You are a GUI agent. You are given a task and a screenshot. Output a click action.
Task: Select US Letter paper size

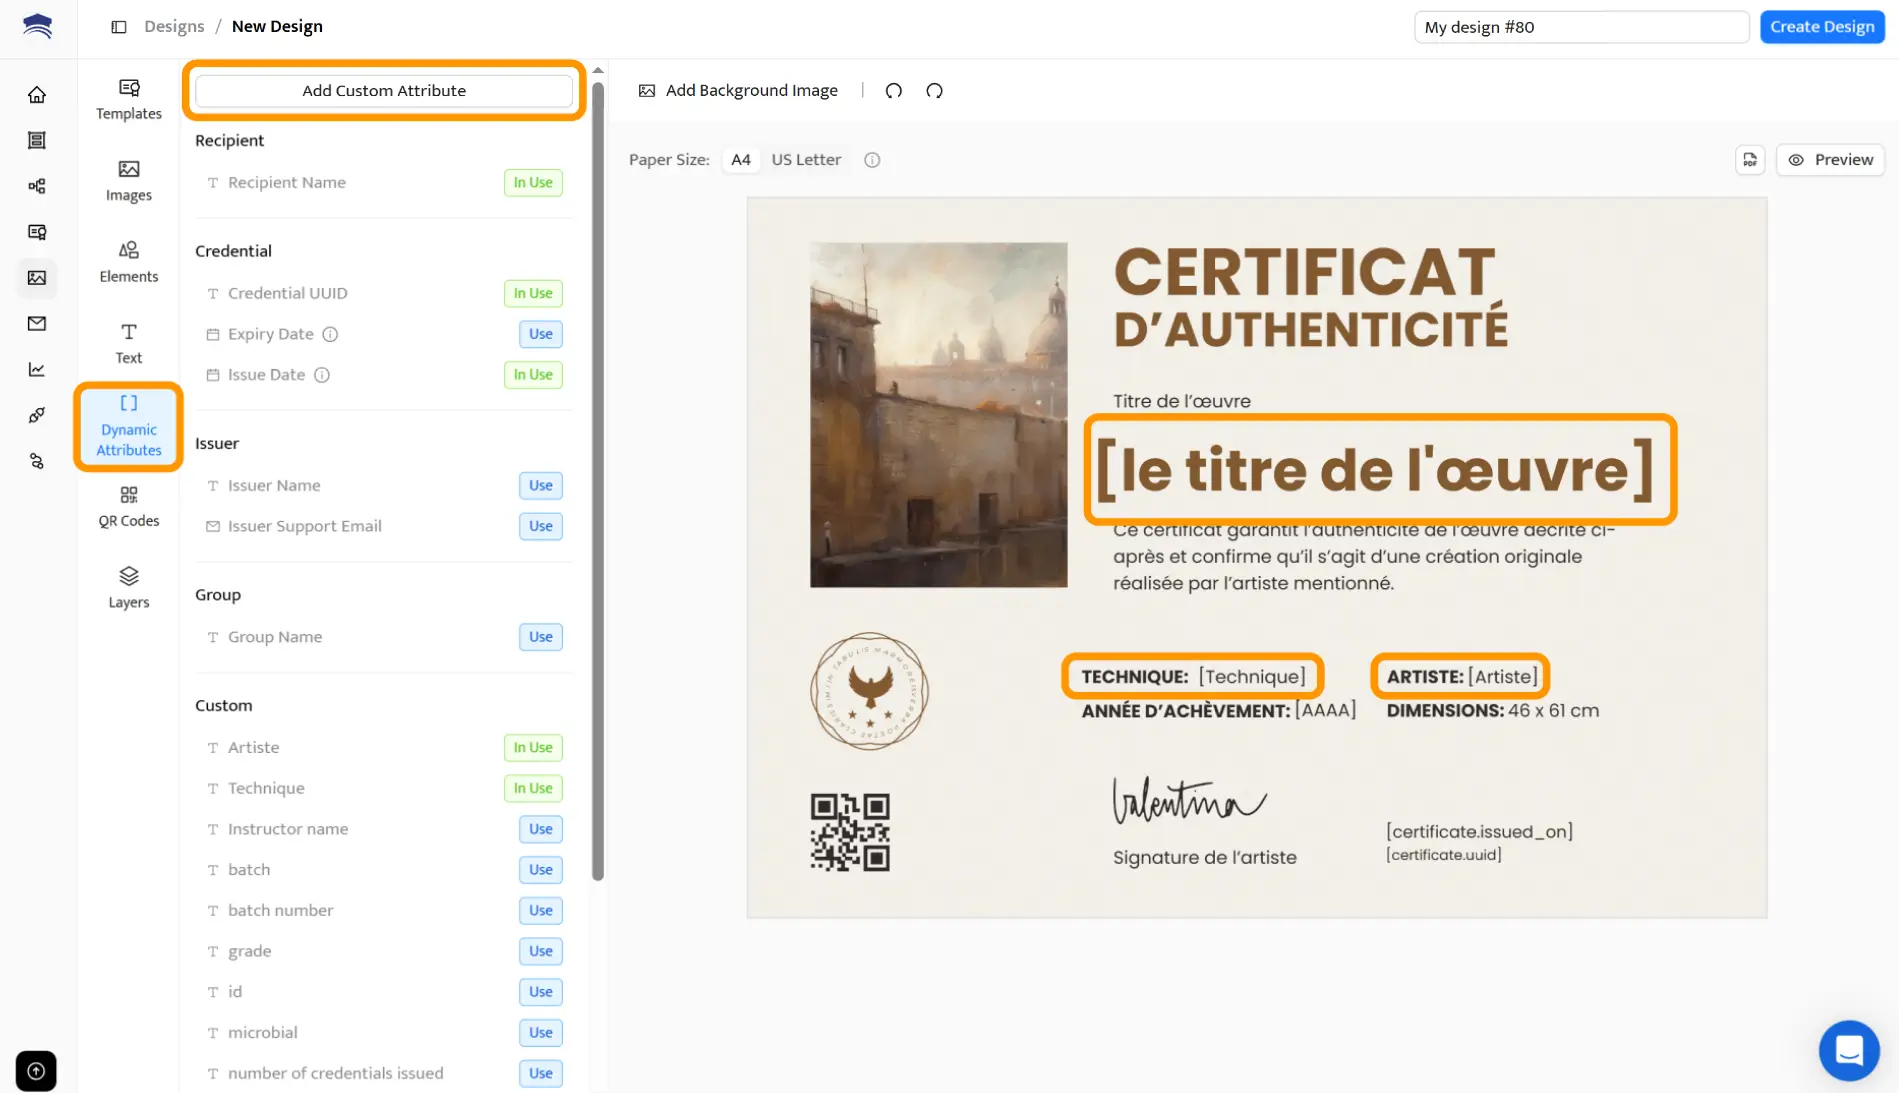(x=806, y=160)
